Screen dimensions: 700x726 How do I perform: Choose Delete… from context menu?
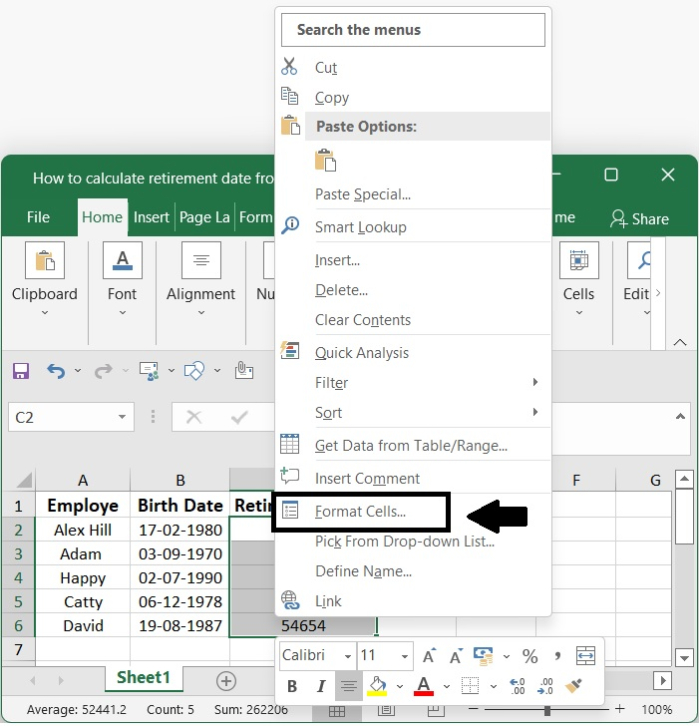coord(341,290)
